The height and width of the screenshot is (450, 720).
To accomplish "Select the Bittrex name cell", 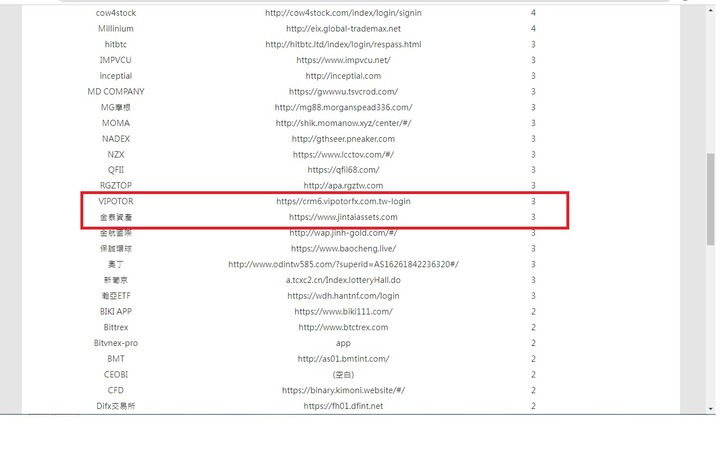I will coord(116,327).
